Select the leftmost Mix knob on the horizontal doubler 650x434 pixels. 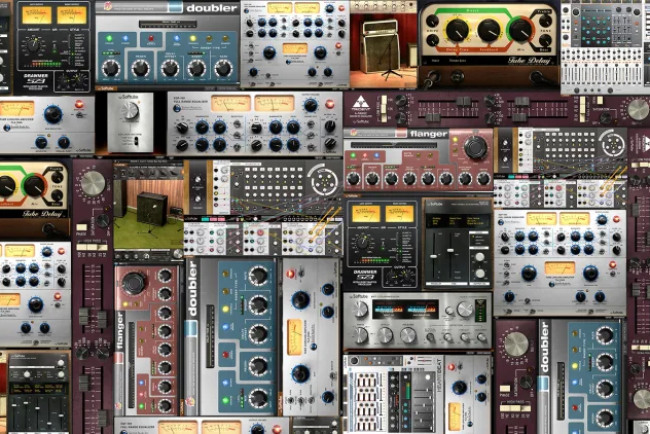[x=111, y=68]
